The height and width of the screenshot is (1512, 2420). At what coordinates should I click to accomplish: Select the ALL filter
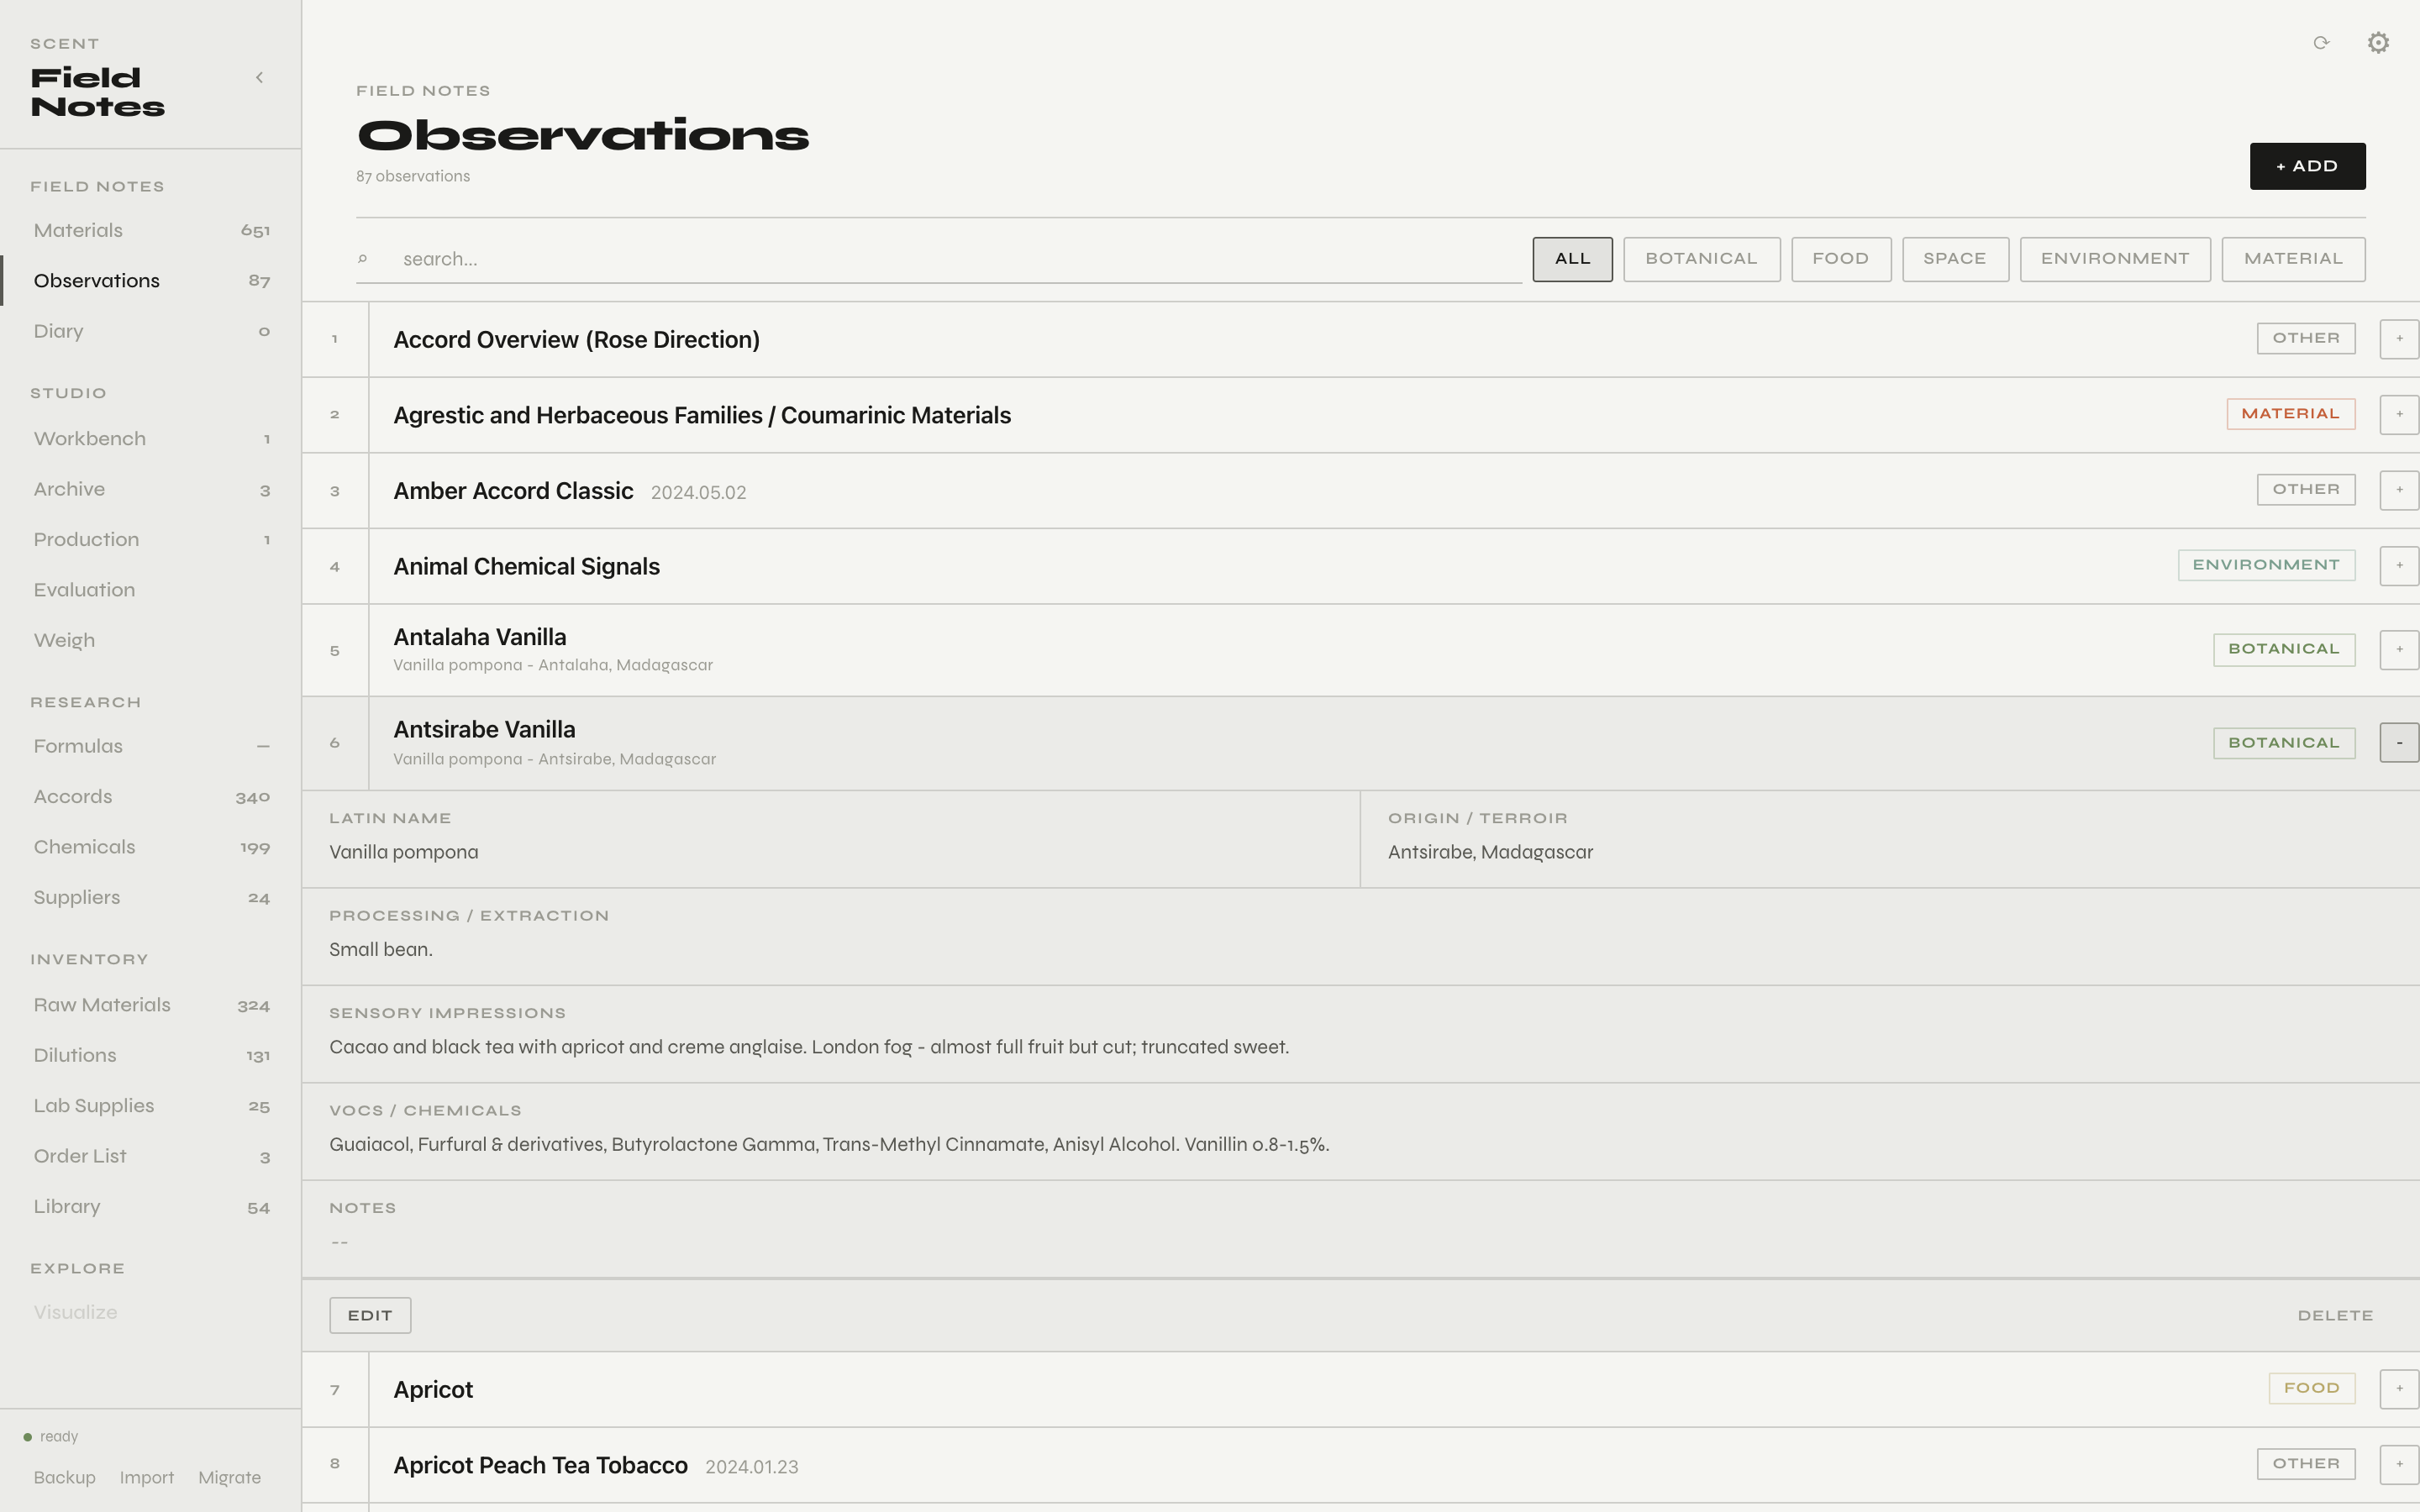point(1572,259)
